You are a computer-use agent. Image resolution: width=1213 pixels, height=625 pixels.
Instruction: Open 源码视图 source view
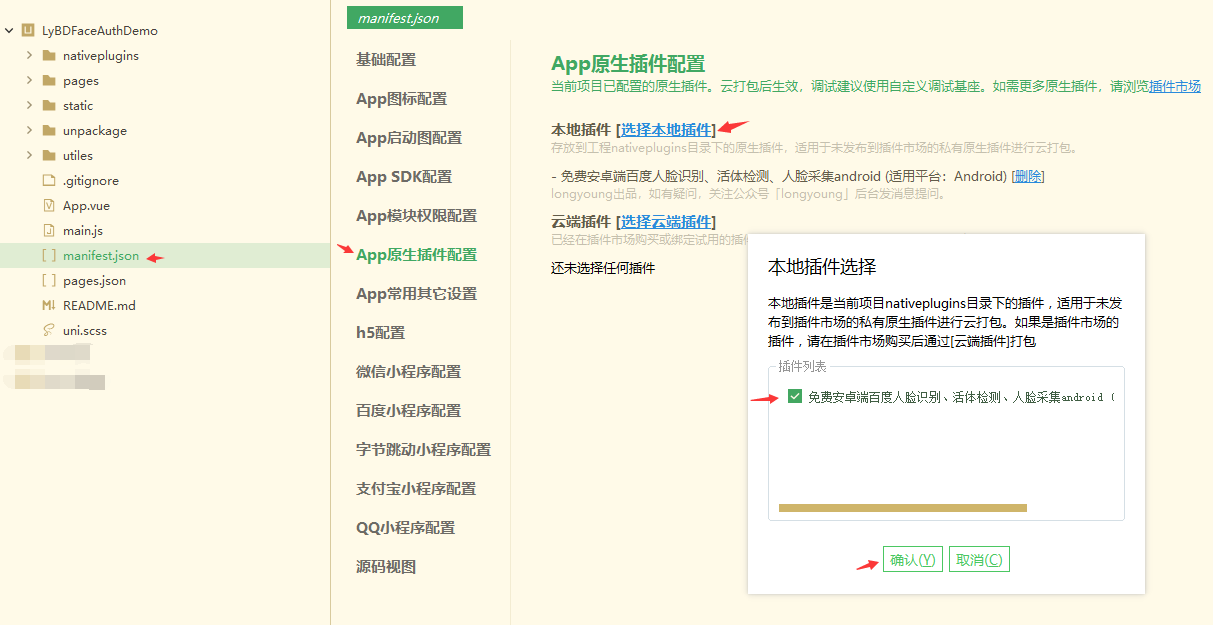(386, 567)
